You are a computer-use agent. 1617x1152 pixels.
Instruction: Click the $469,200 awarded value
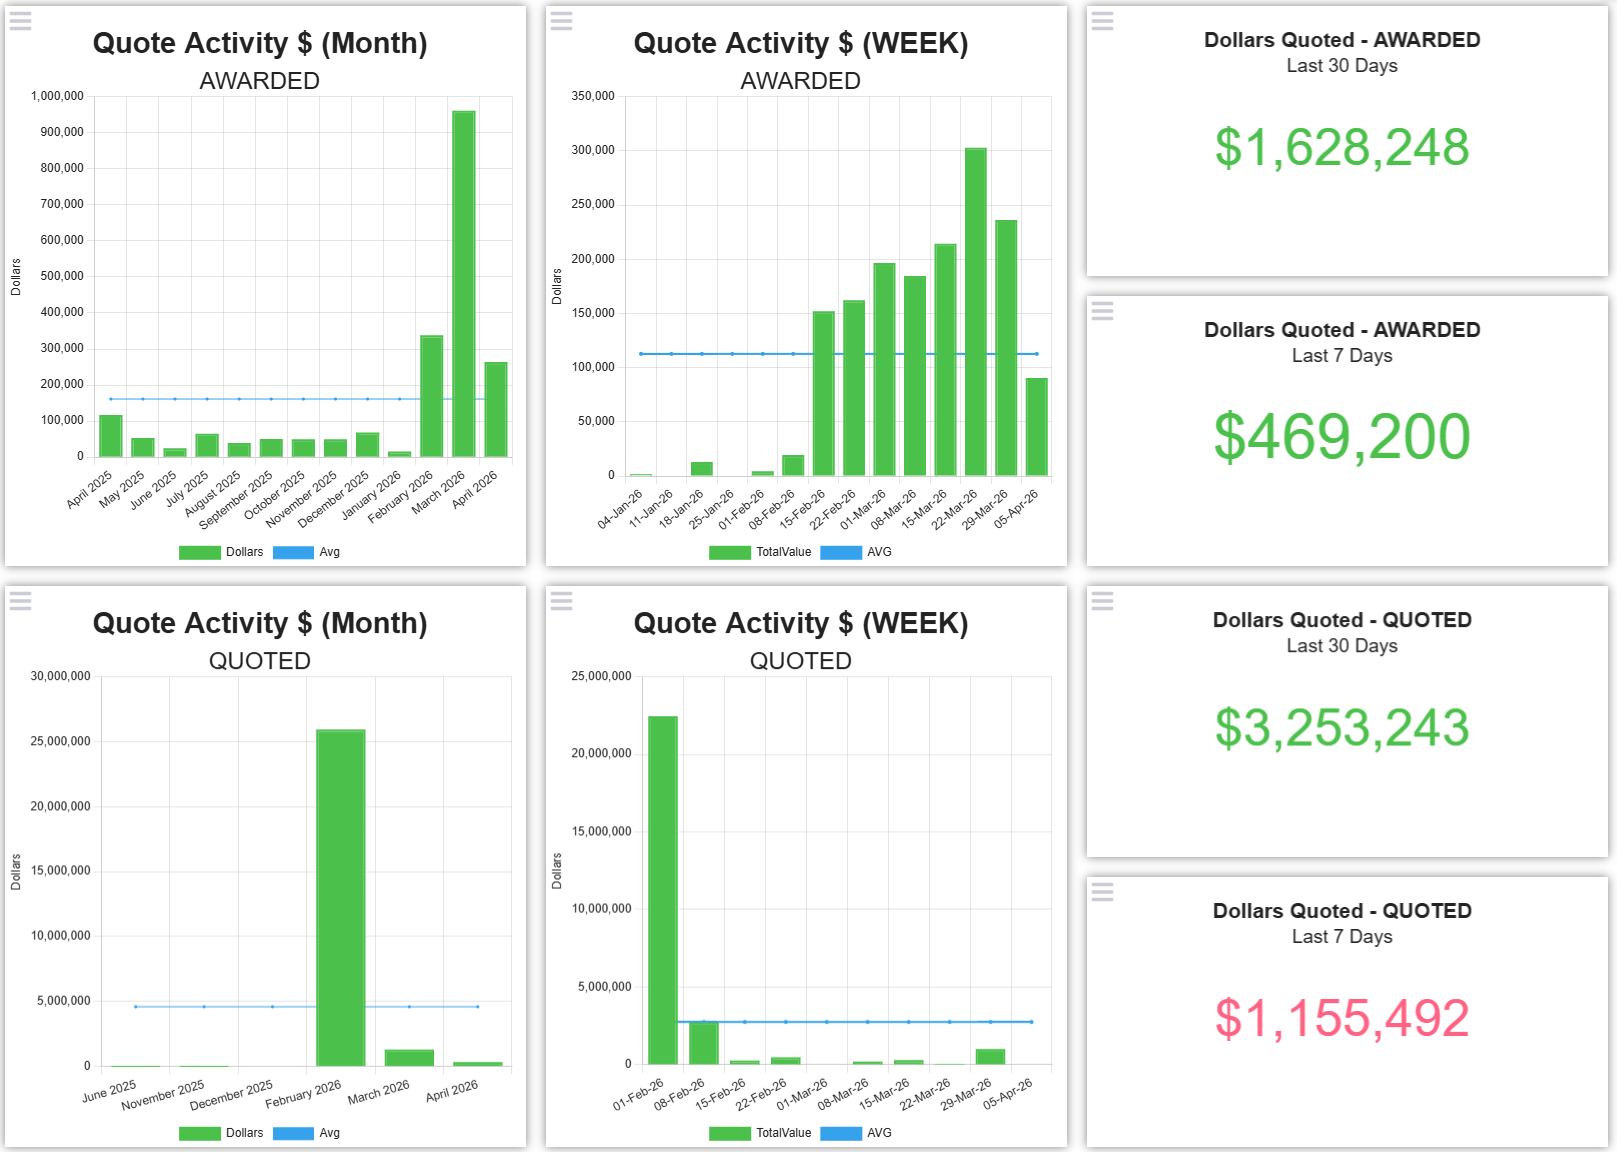click(1342, 437)
